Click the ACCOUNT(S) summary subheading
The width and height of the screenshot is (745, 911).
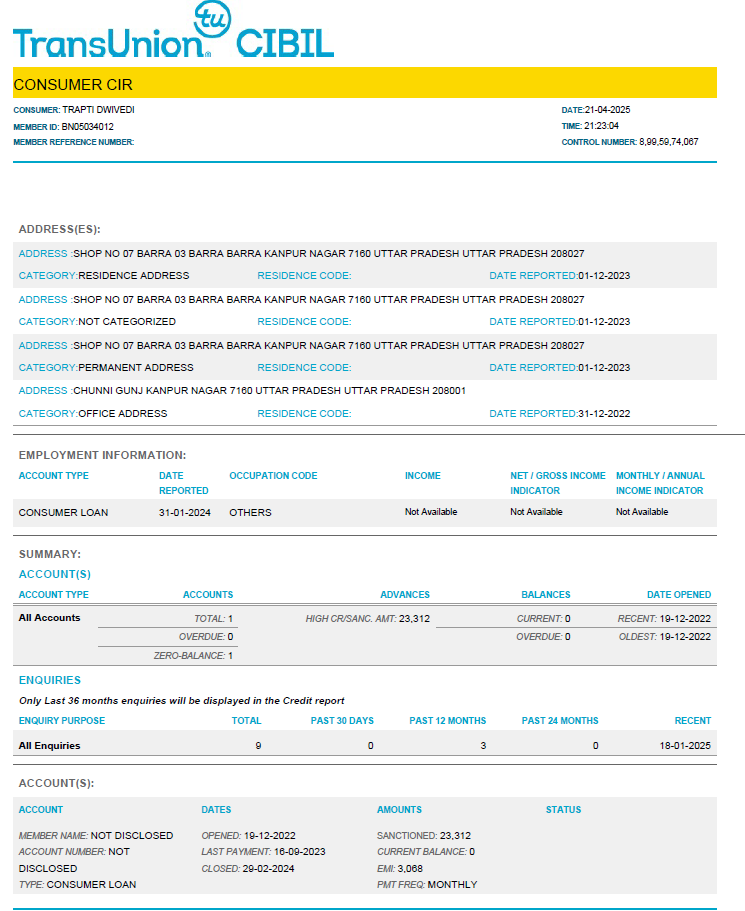(55, 574)
